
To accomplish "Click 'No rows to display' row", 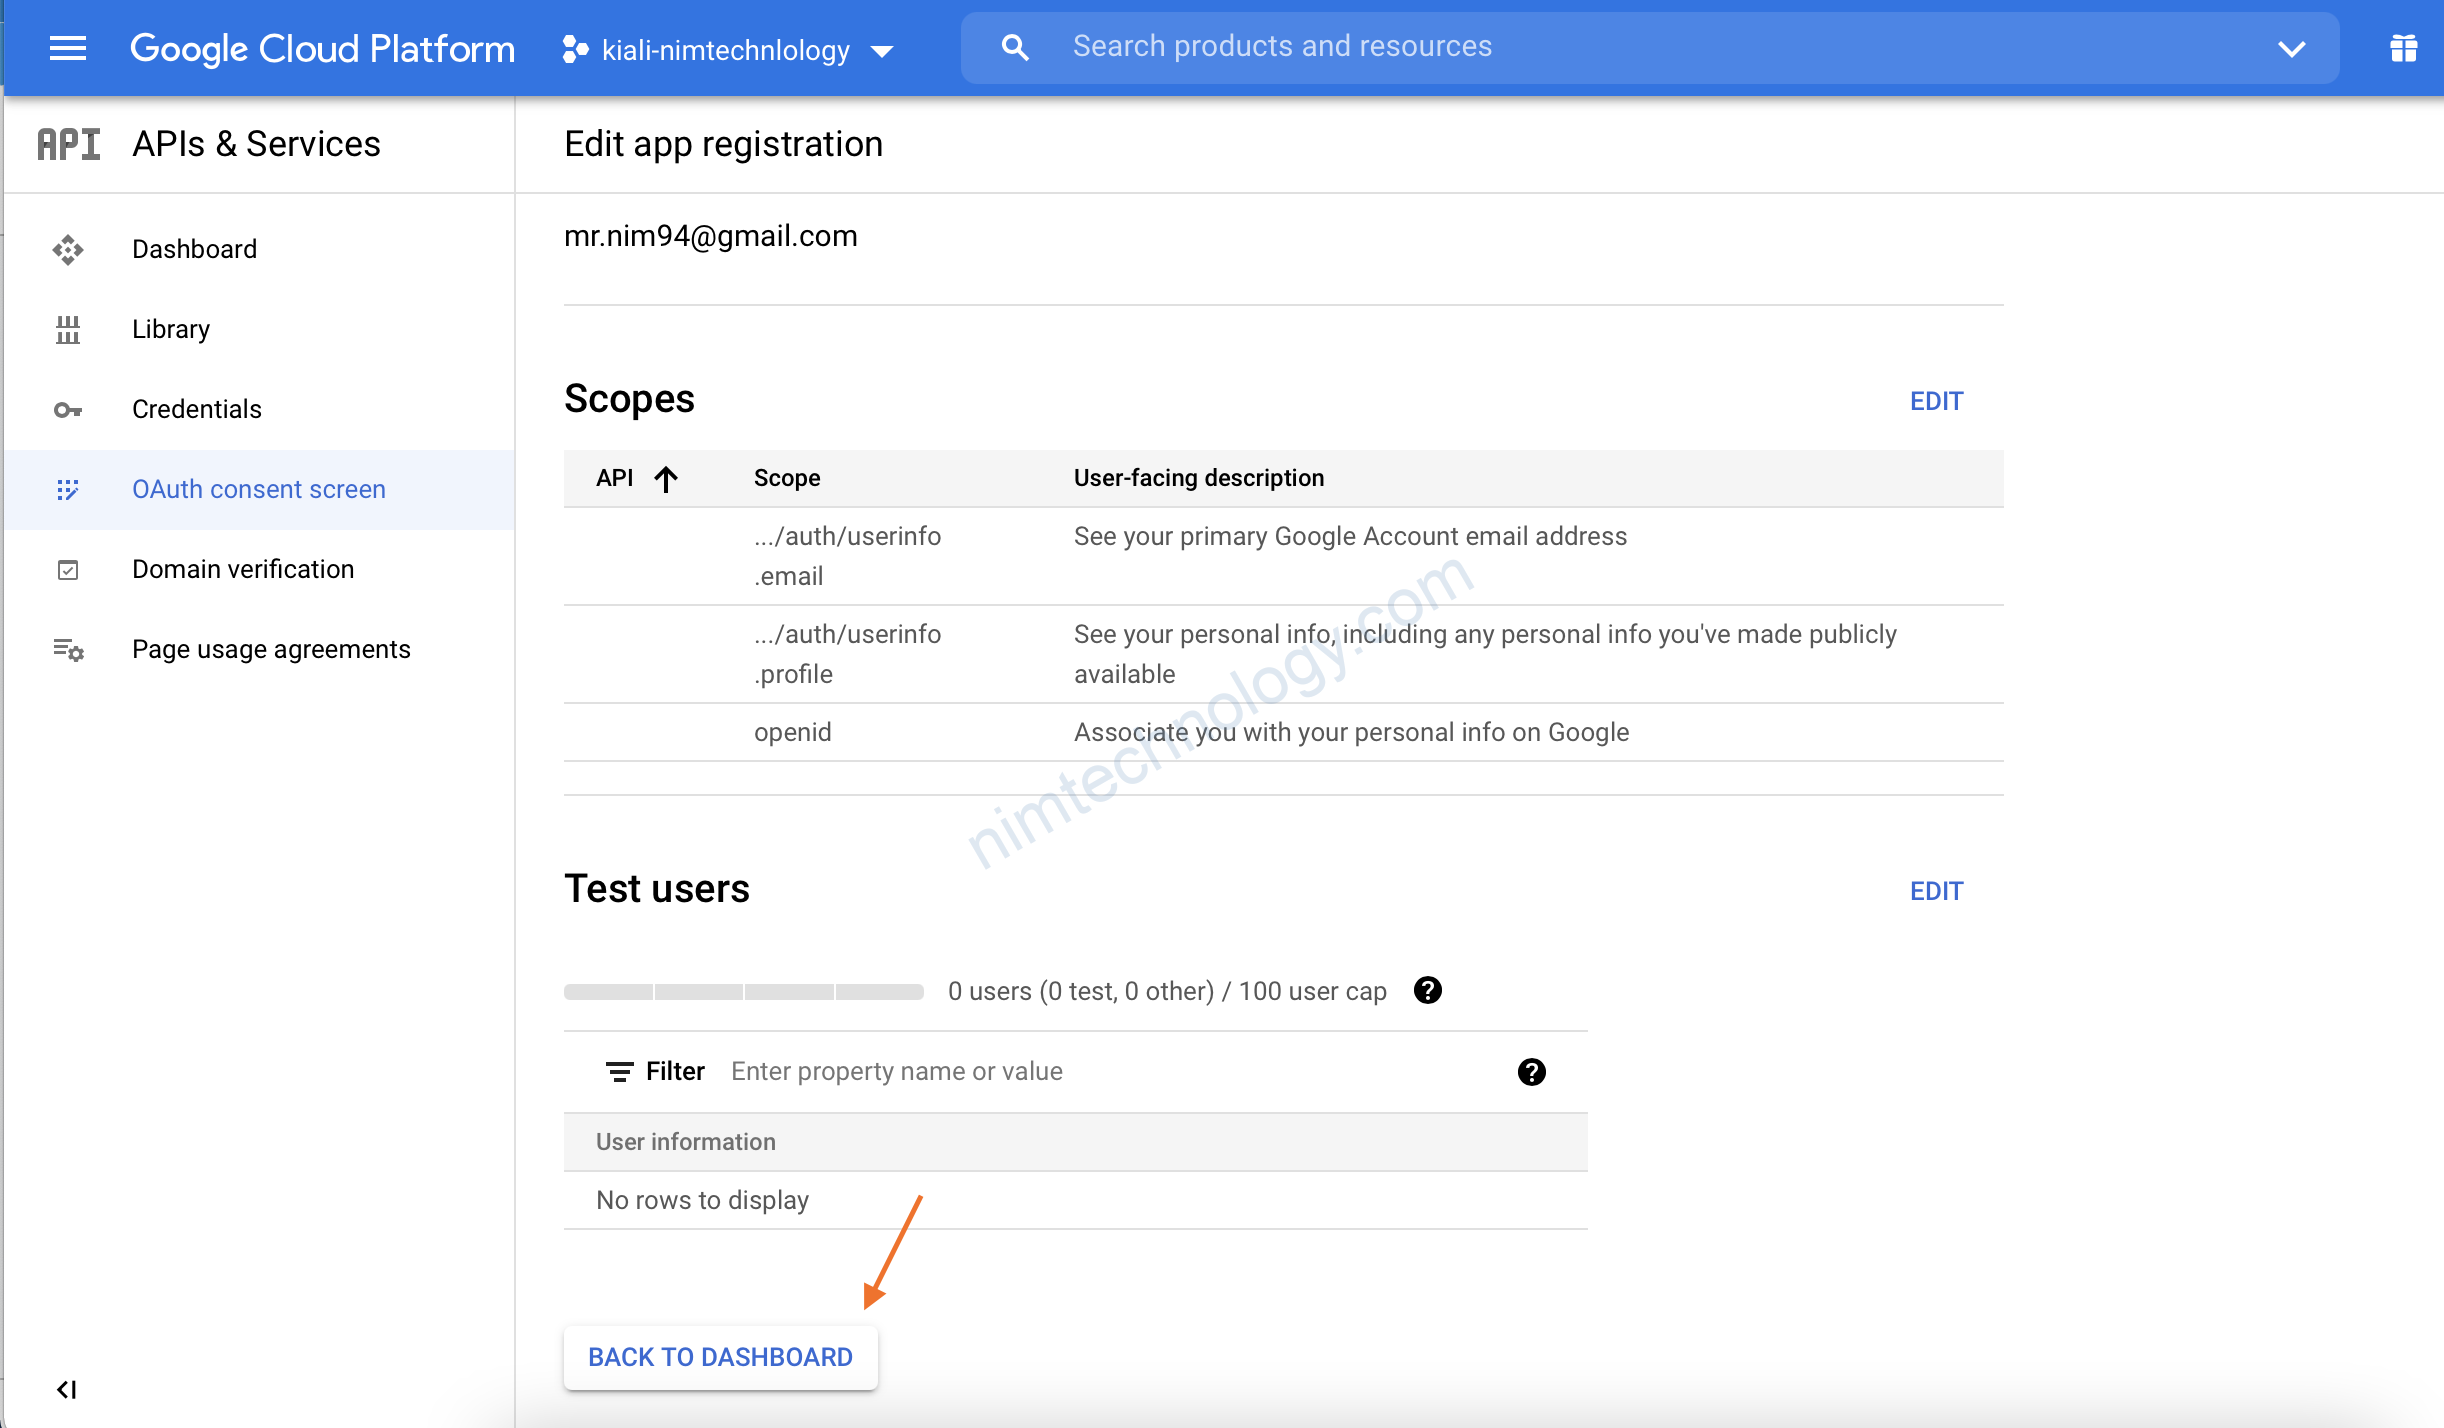I will (1076, 1200).
